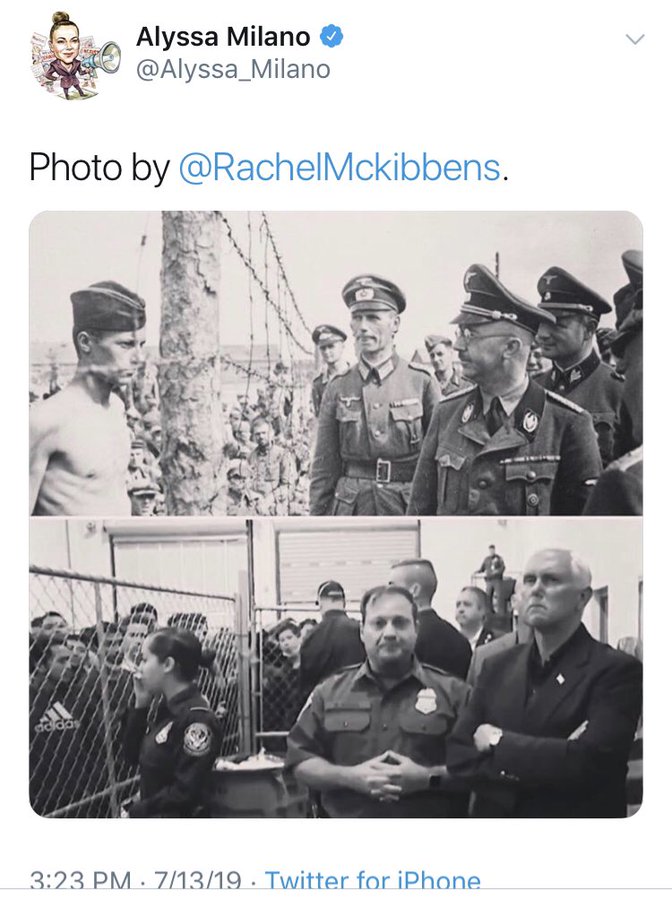Open the bottom chain-link fence photo
The height and width of the screenshot is (900, 672).
336,668
